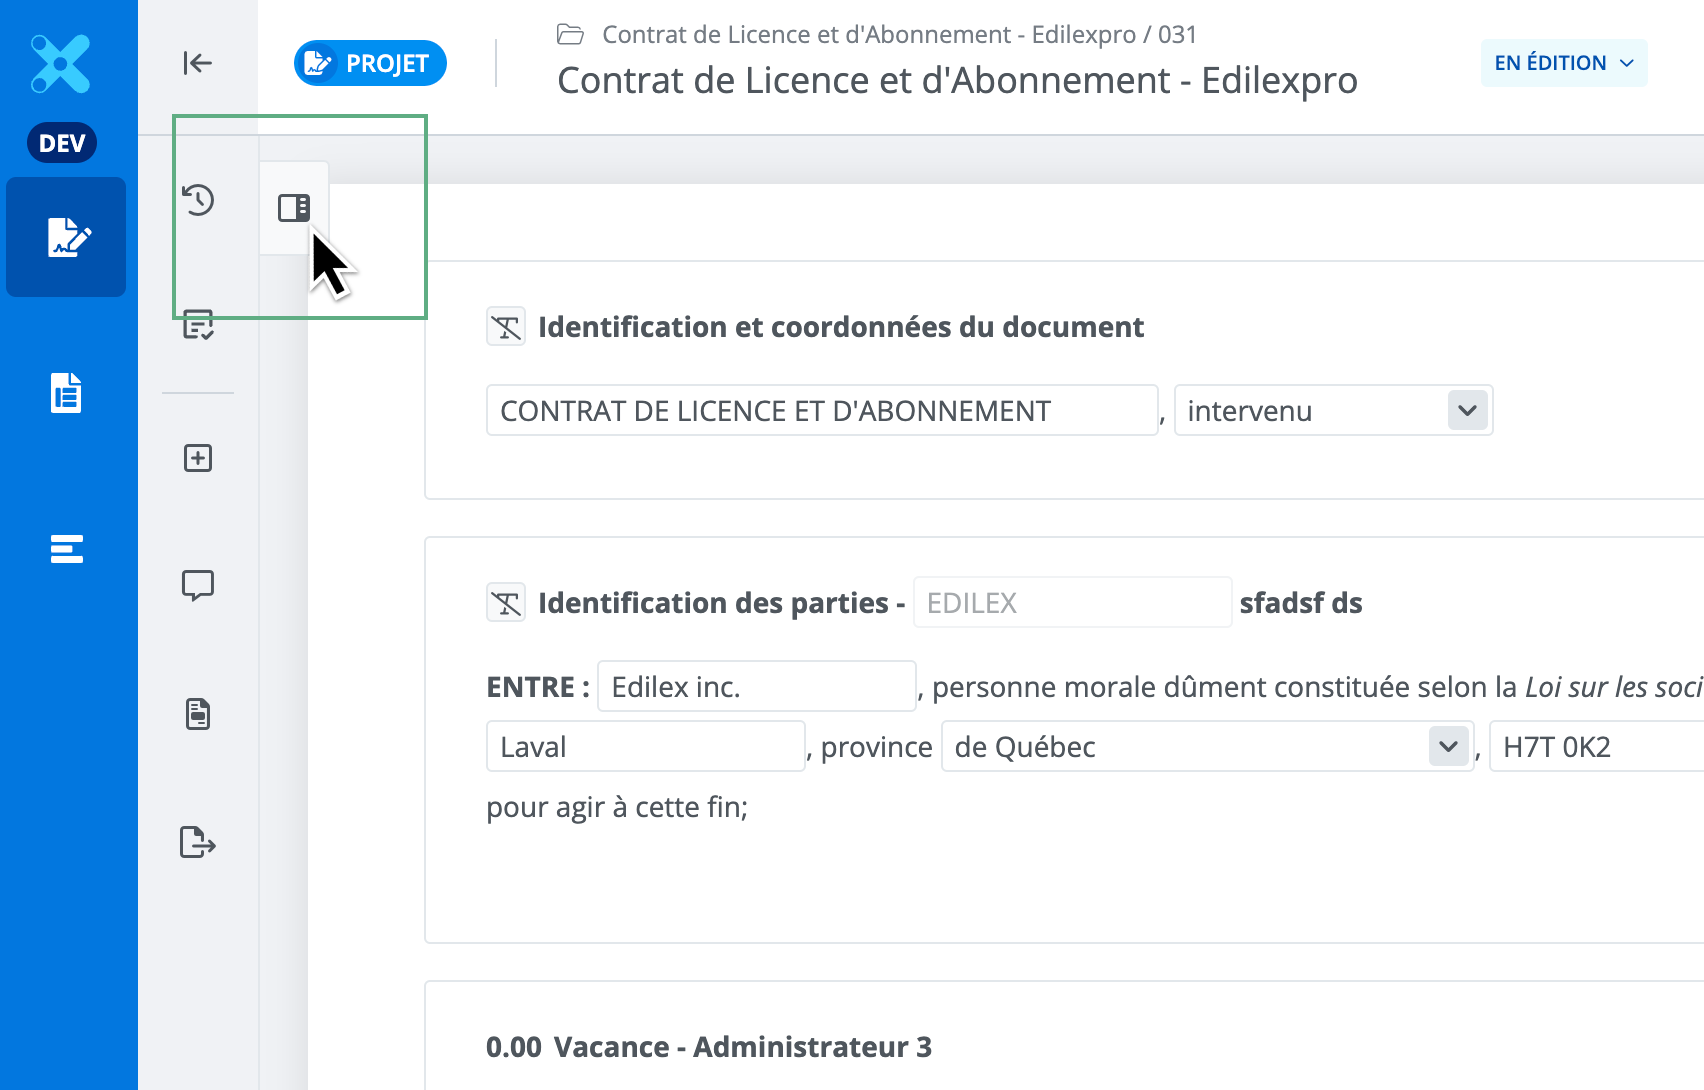The height and width of the screenshot is (1090, 1704).
Task: Click the PROJET status badge
Action: [x=370, y=63]
